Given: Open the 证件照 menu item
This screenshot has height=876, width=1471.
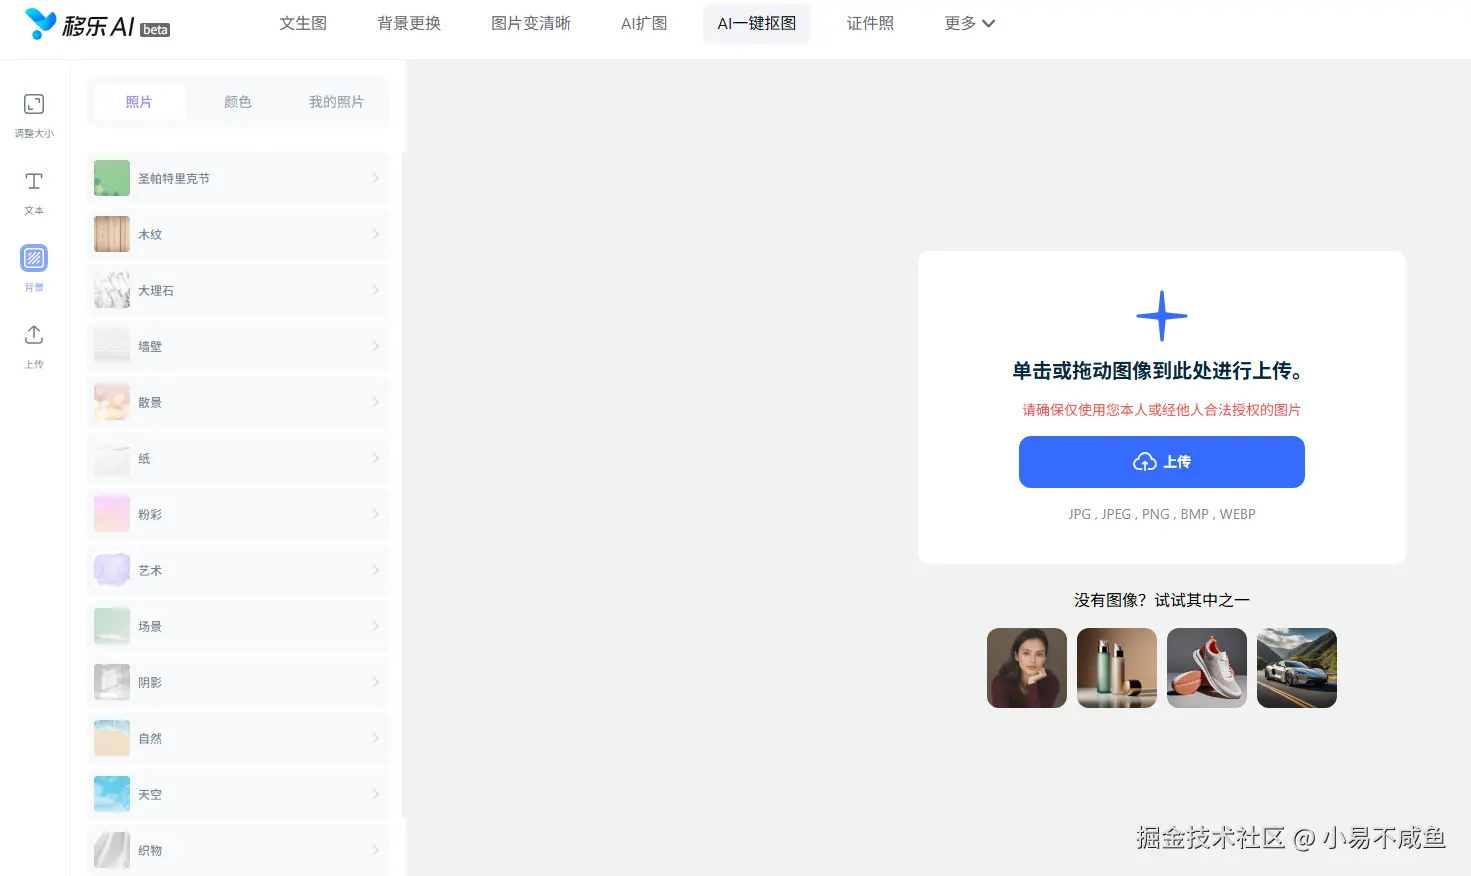Looking at the screenshot, I should pyautogui.click(x=871, y=23).
